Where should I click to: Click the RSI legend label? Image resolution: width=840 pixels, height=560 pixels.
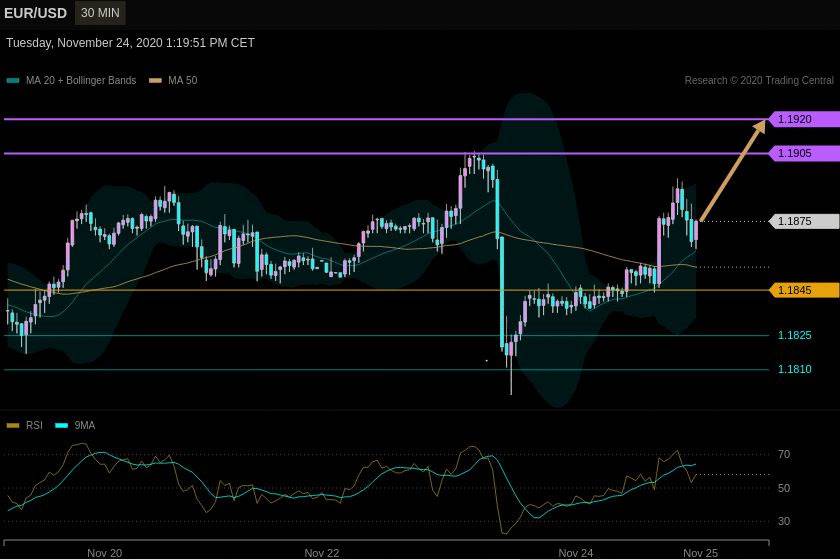coord(34,425)
